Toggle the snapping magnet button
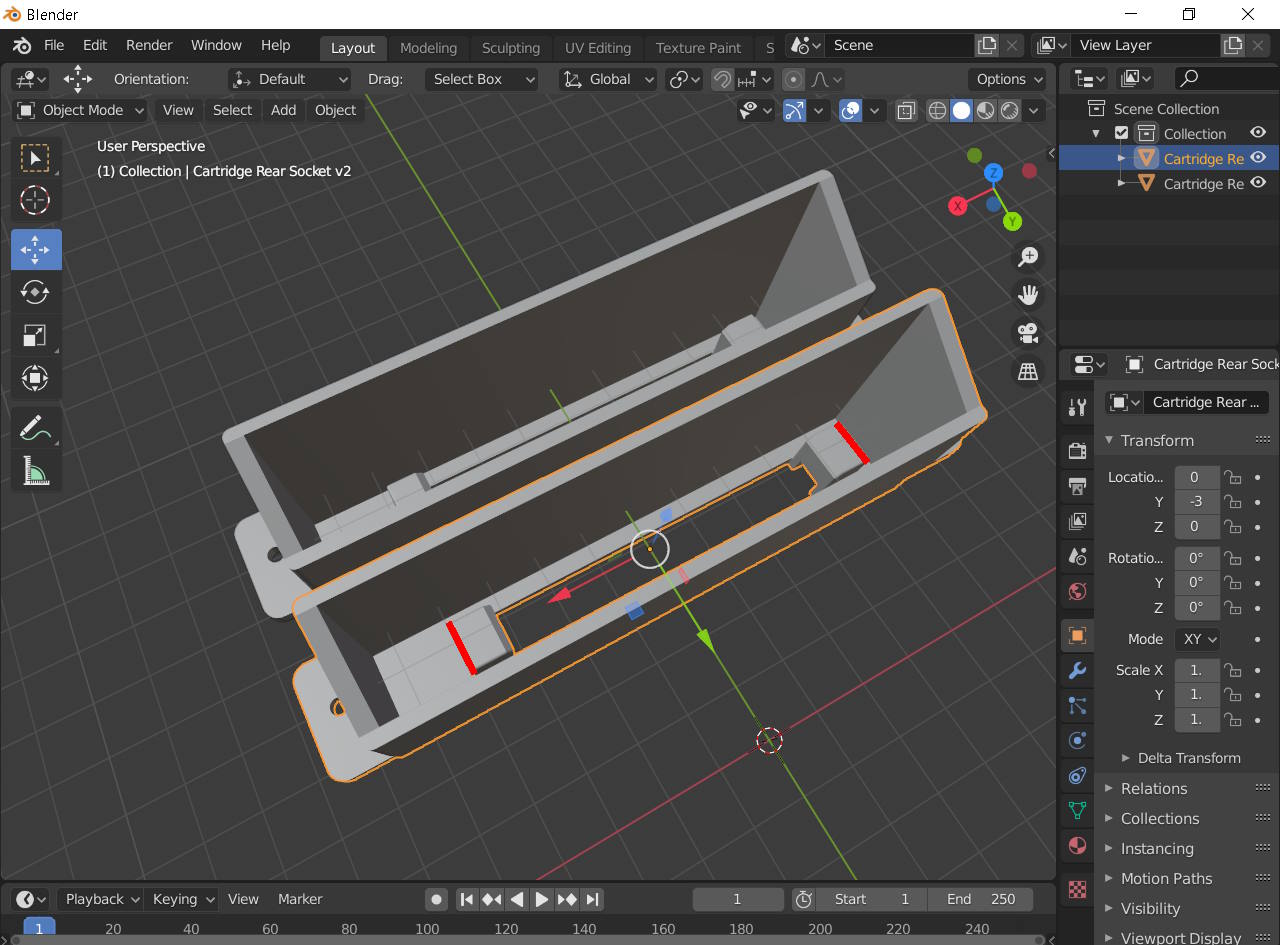The width and height of the screenshot is (1280, 945). point(722,79)
